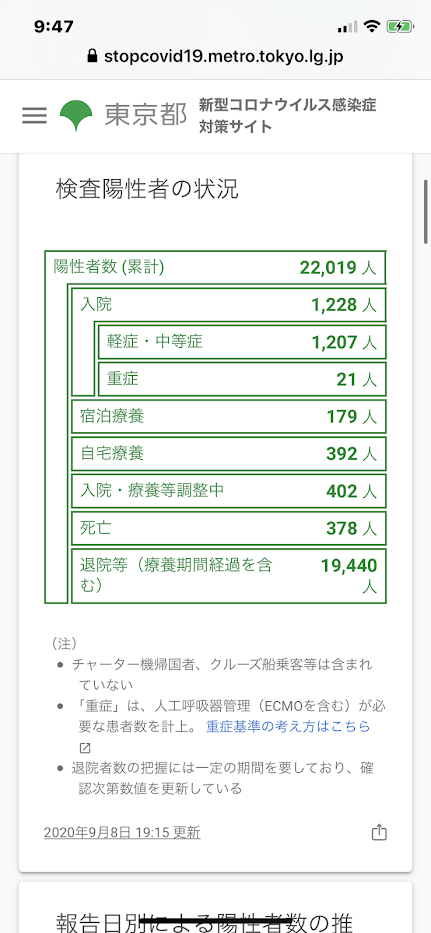This screenshot has width=431, height=933.
Task: Open the hamburger navigation menu
Action: (34, 115)
